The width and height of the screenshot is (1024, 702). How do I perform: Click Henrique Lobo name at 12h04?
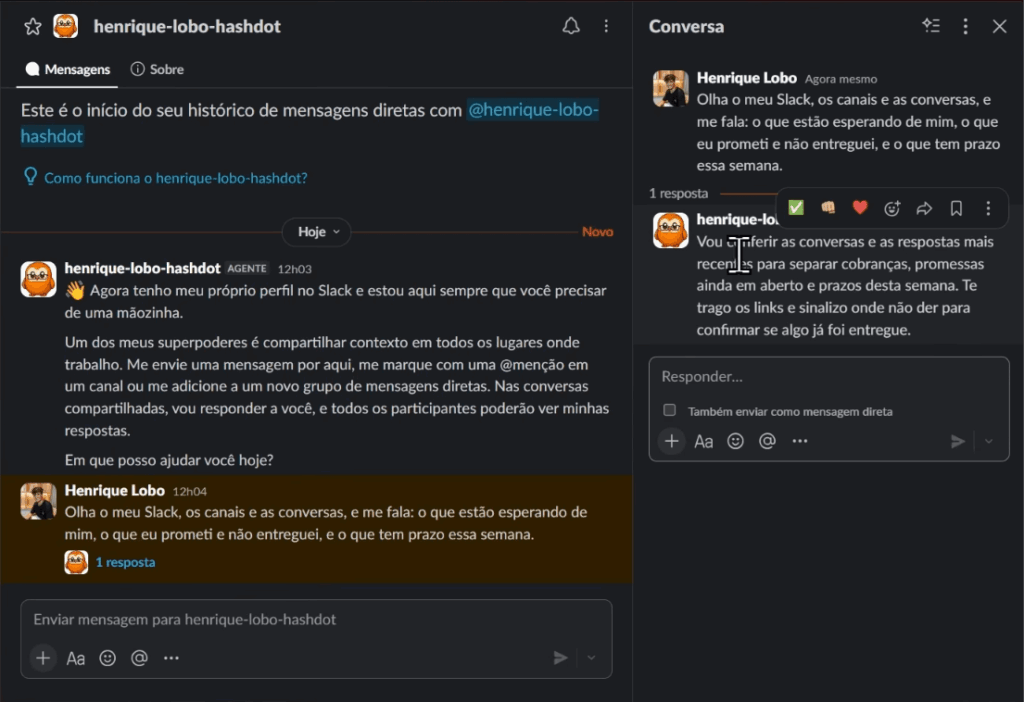point(114,490)
